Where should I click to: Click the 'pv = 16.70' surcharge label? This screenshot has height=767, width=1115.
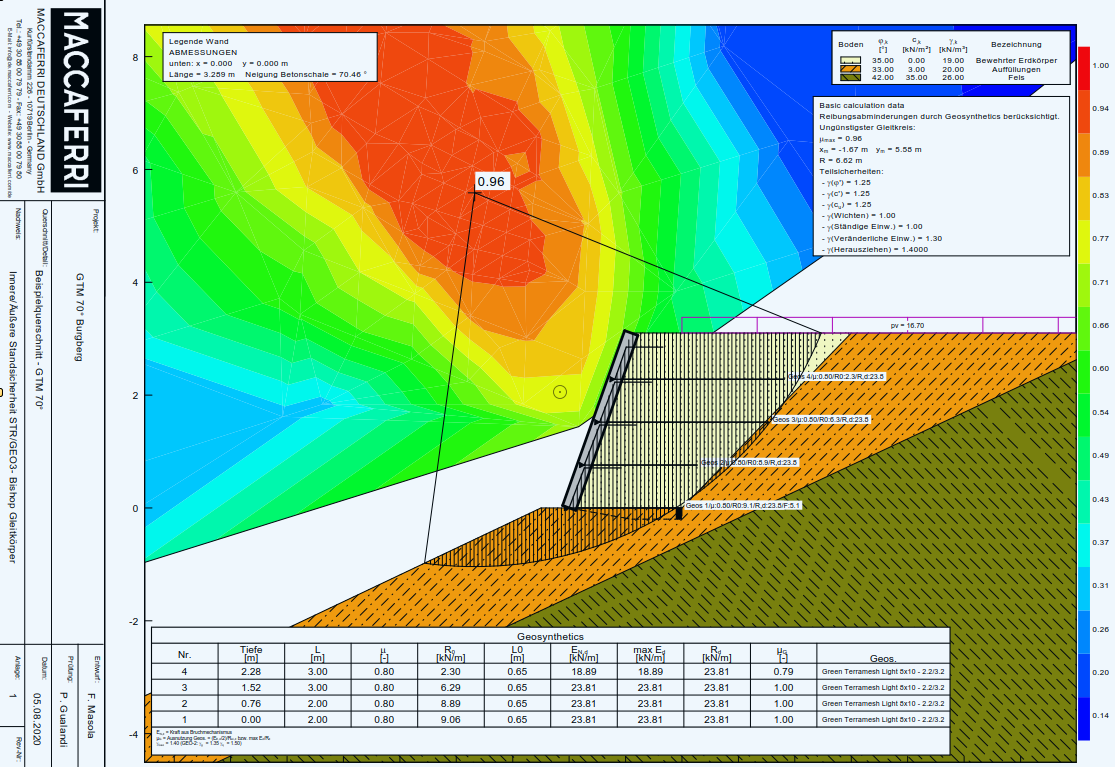(x=907, y=326)
